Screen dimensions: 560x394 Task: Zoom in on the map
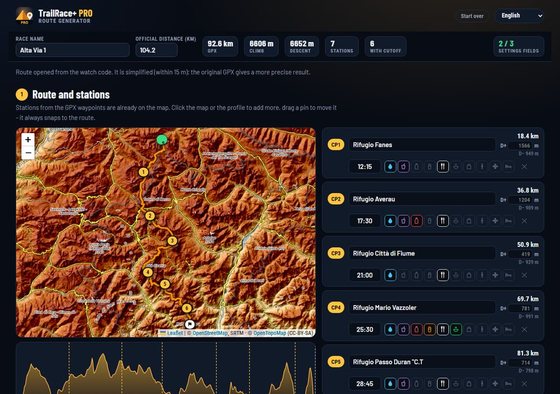tap(28, 140)
